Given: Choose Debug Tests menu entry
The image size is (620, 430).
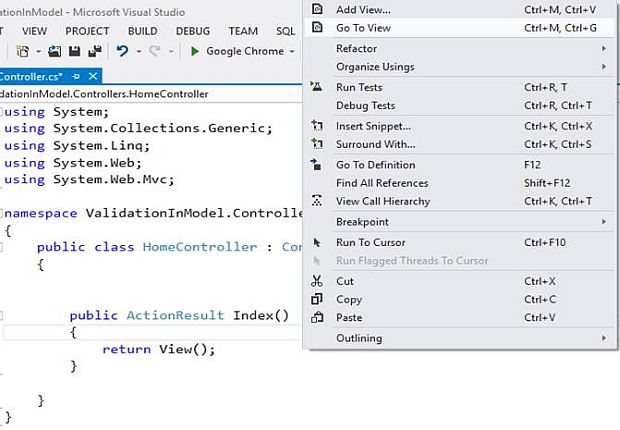Looking at the screenshot, I should tap(459, 105).
